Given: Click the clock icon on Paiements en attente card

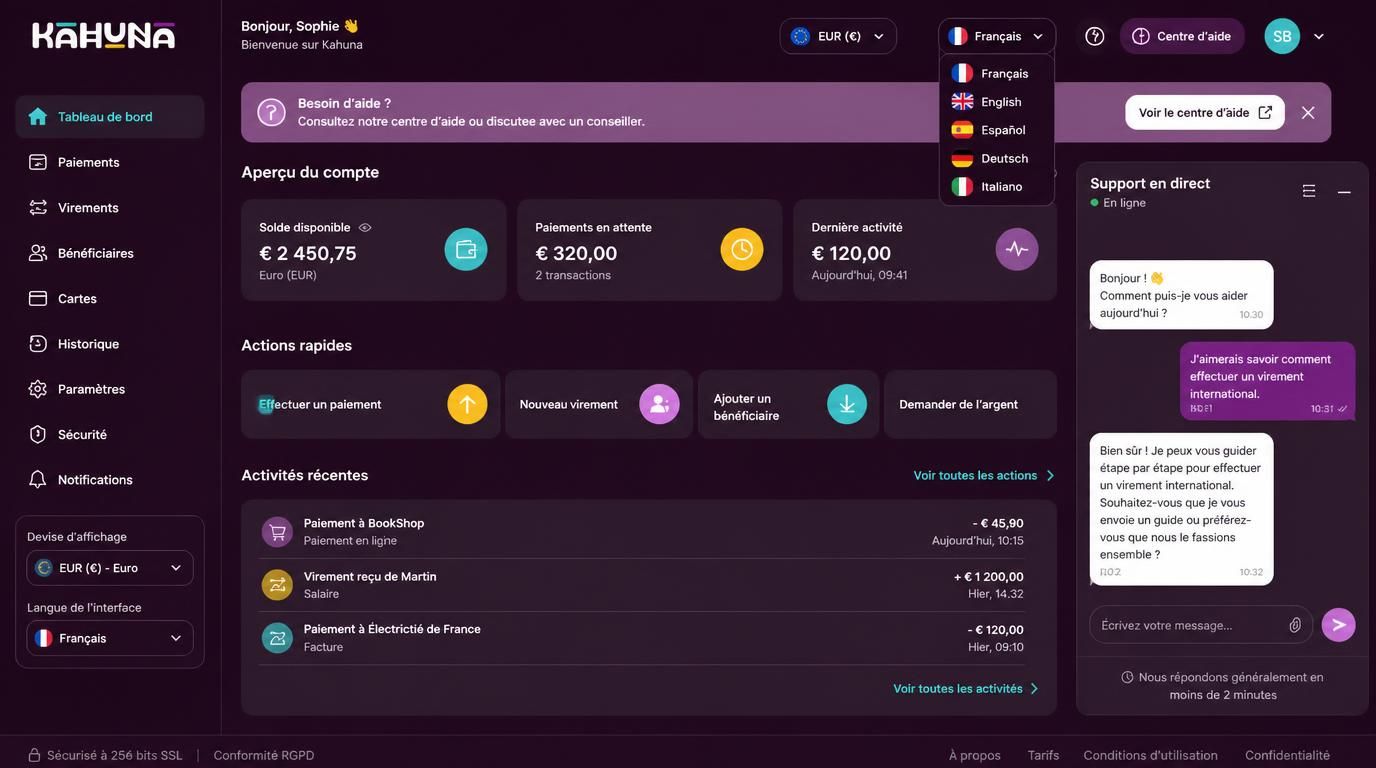Looking at the screenshot, I should pos(742,249).
